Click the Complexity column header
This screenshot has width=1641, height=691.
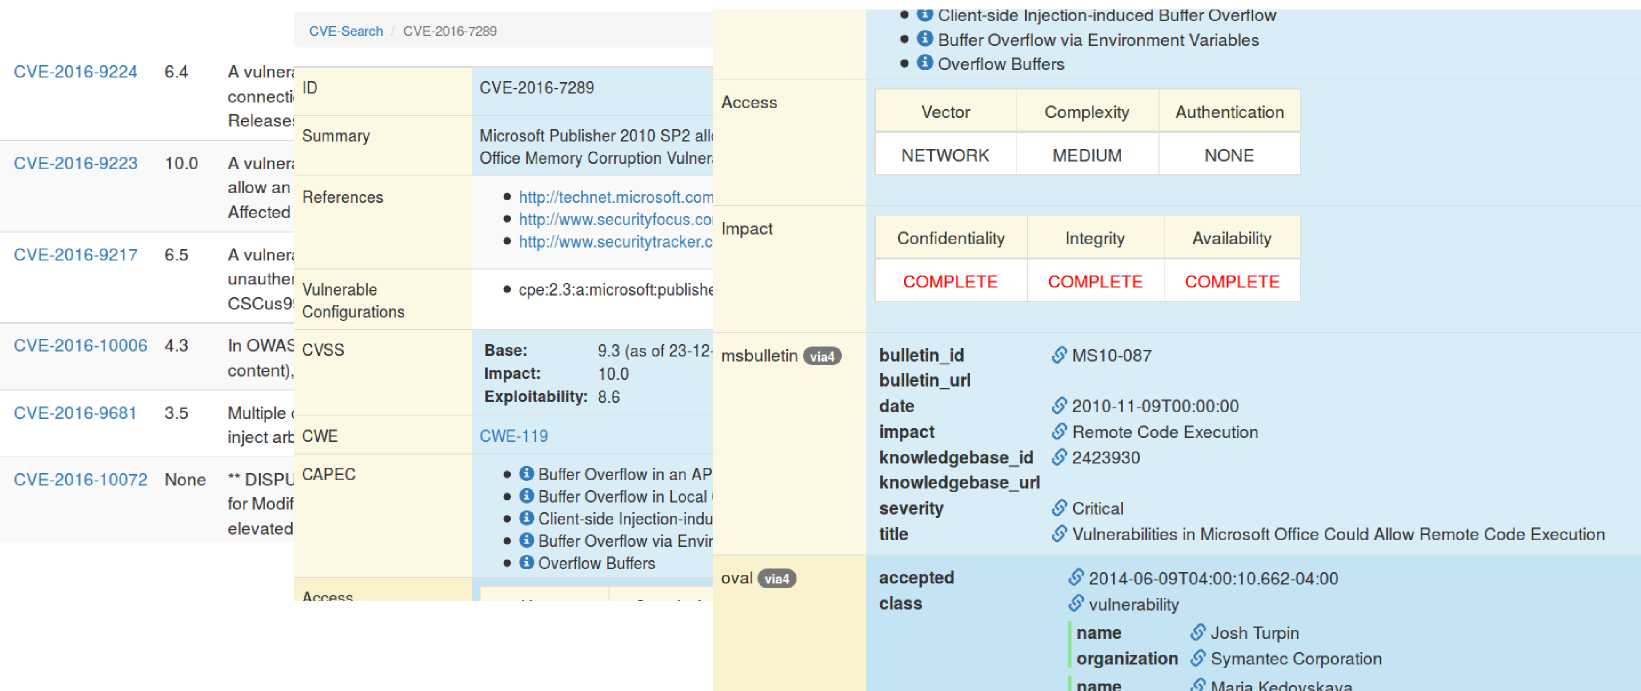pos(1087,112)
